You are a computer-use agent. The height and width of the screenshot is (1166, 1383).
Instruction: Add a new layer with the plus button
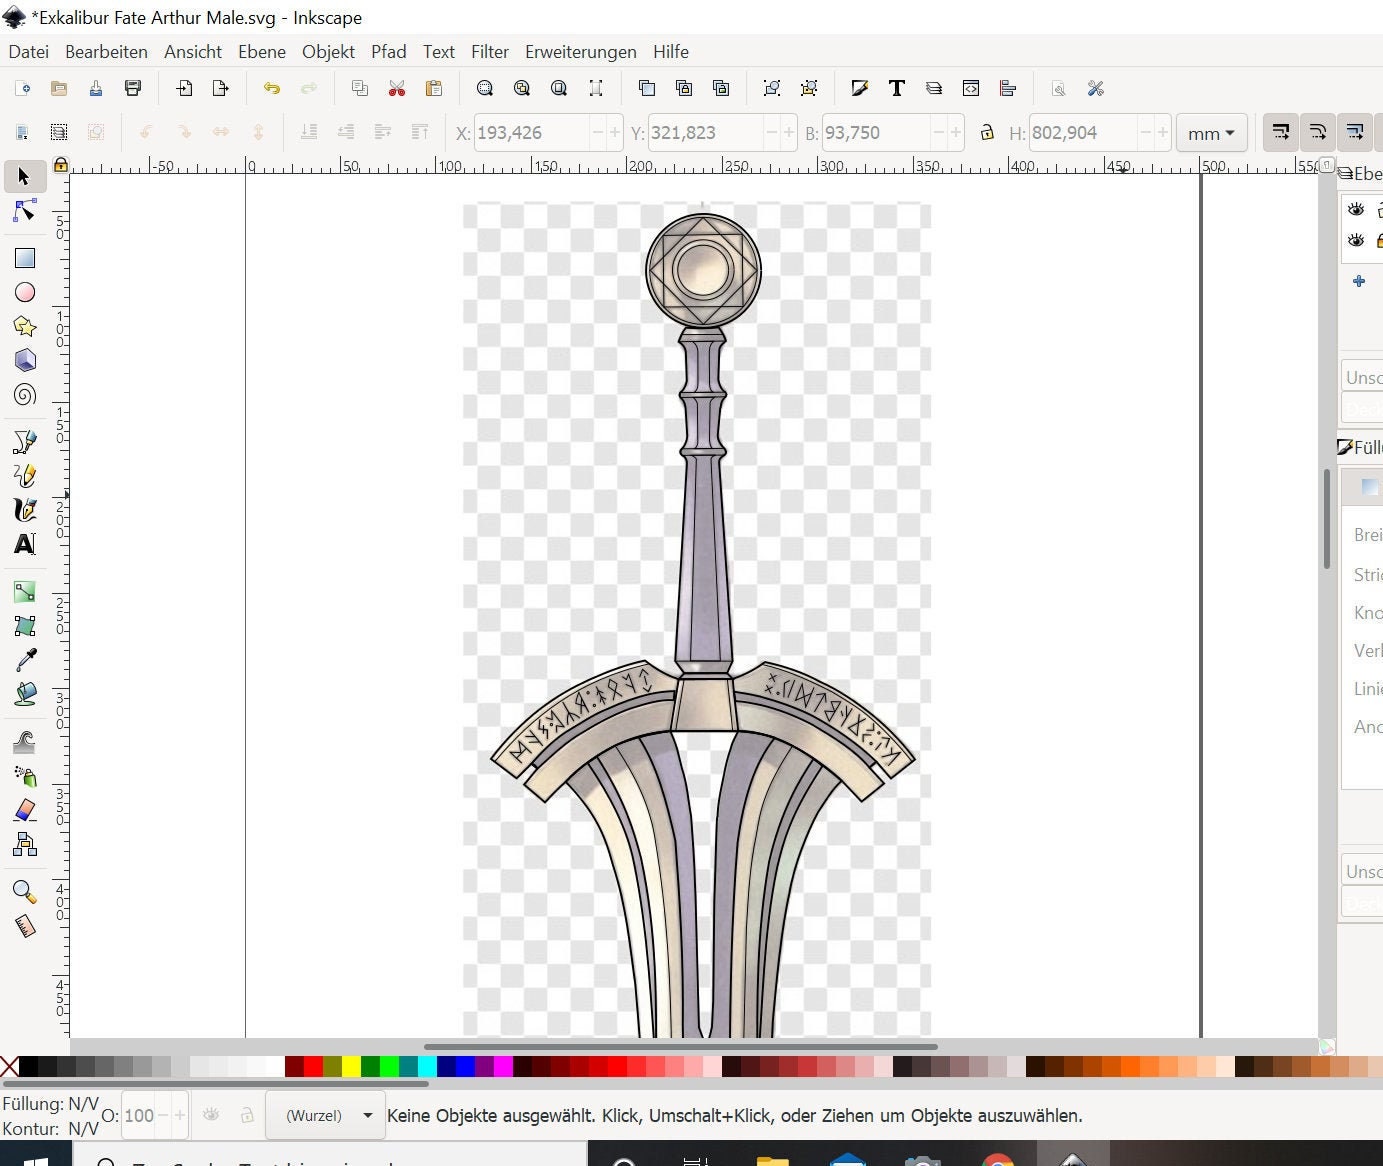1359,281
